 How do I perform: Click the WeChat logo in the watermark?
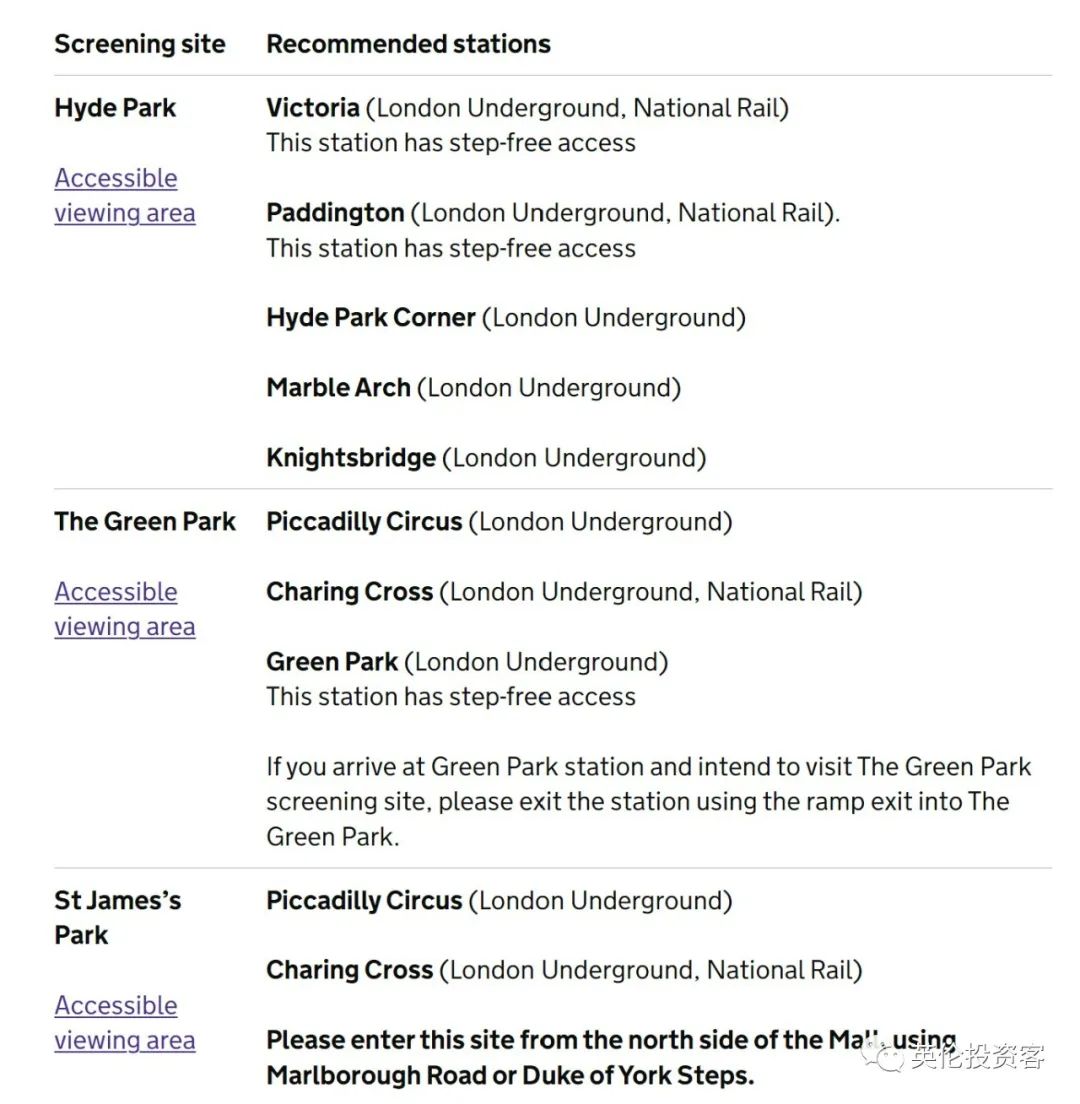886,1053
